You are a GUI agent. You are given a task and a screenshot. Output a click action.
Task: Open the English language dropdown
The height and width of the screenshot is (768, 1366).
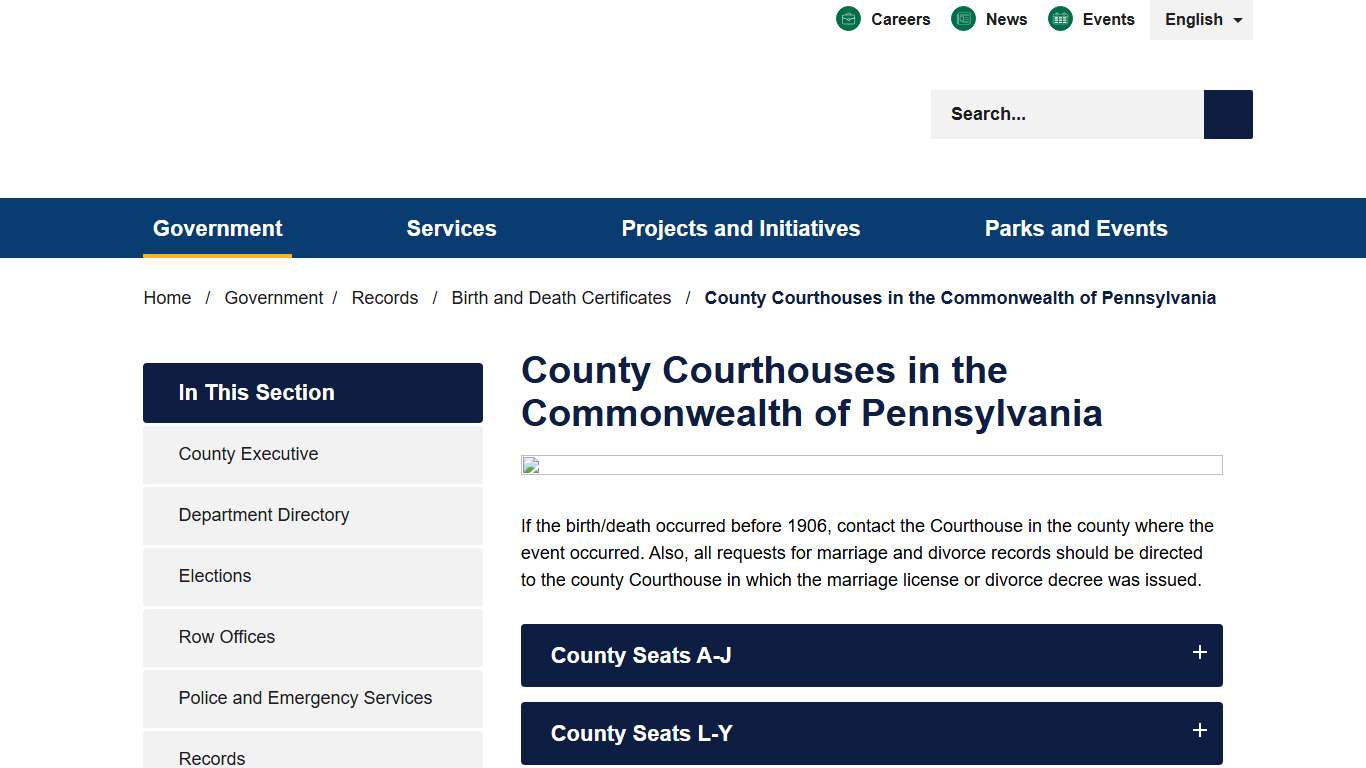coord(1200,19)
